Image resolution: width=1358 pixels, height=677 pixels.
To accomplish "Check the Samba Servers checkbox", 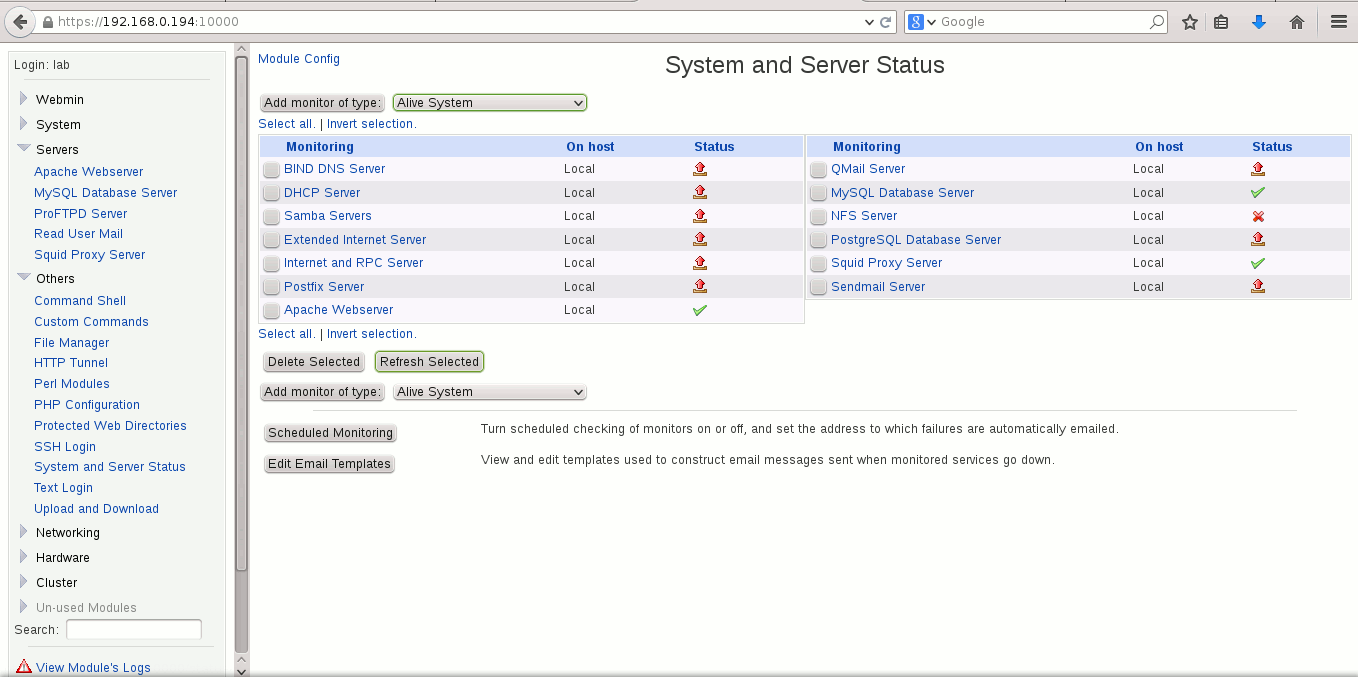I will 271,217.
